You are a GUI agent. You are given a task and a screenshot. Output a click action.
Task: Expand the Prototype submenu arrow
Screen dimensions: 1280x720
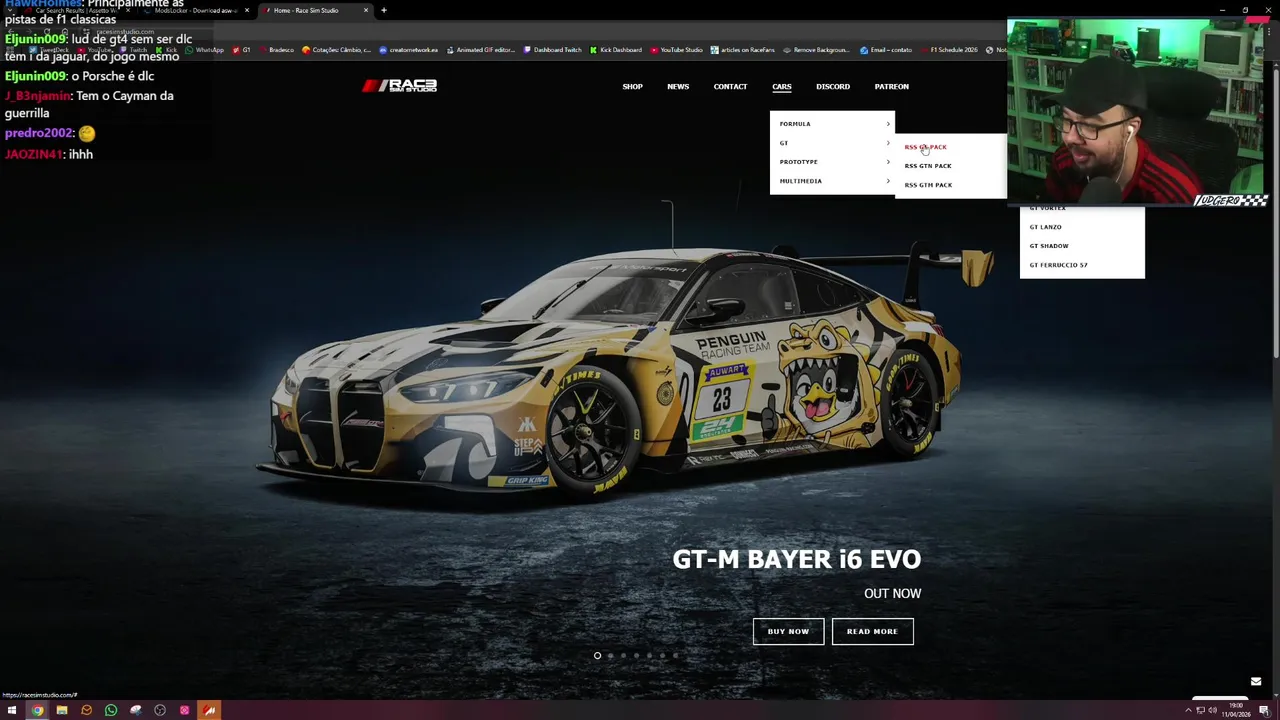point(888,162)
